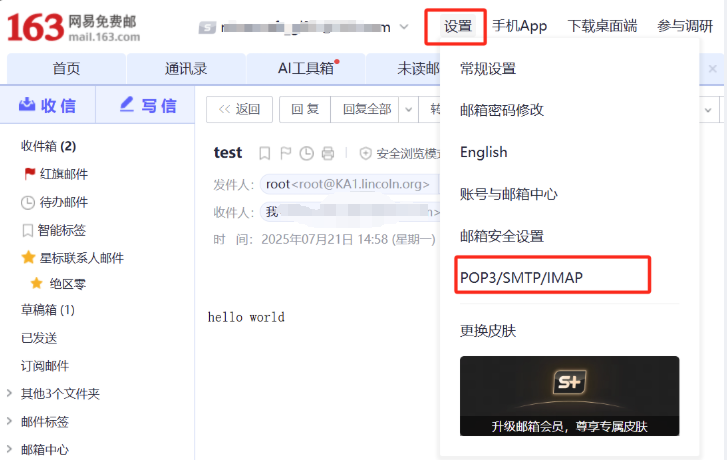
Task: Select 常规设置 from settings menu
Action: click(488, 69)
